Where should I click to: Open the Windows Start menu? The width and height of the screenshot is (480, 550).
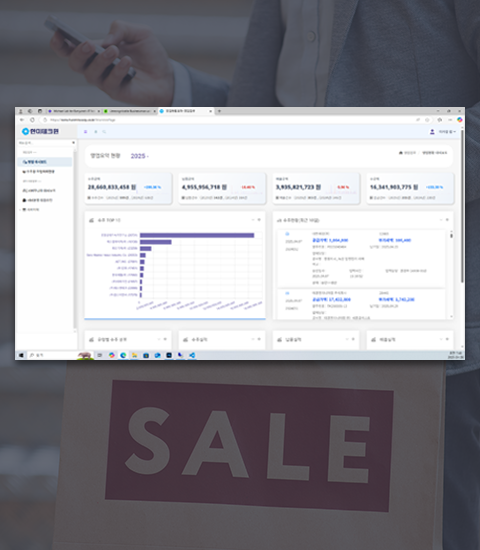tap(21, 355)
